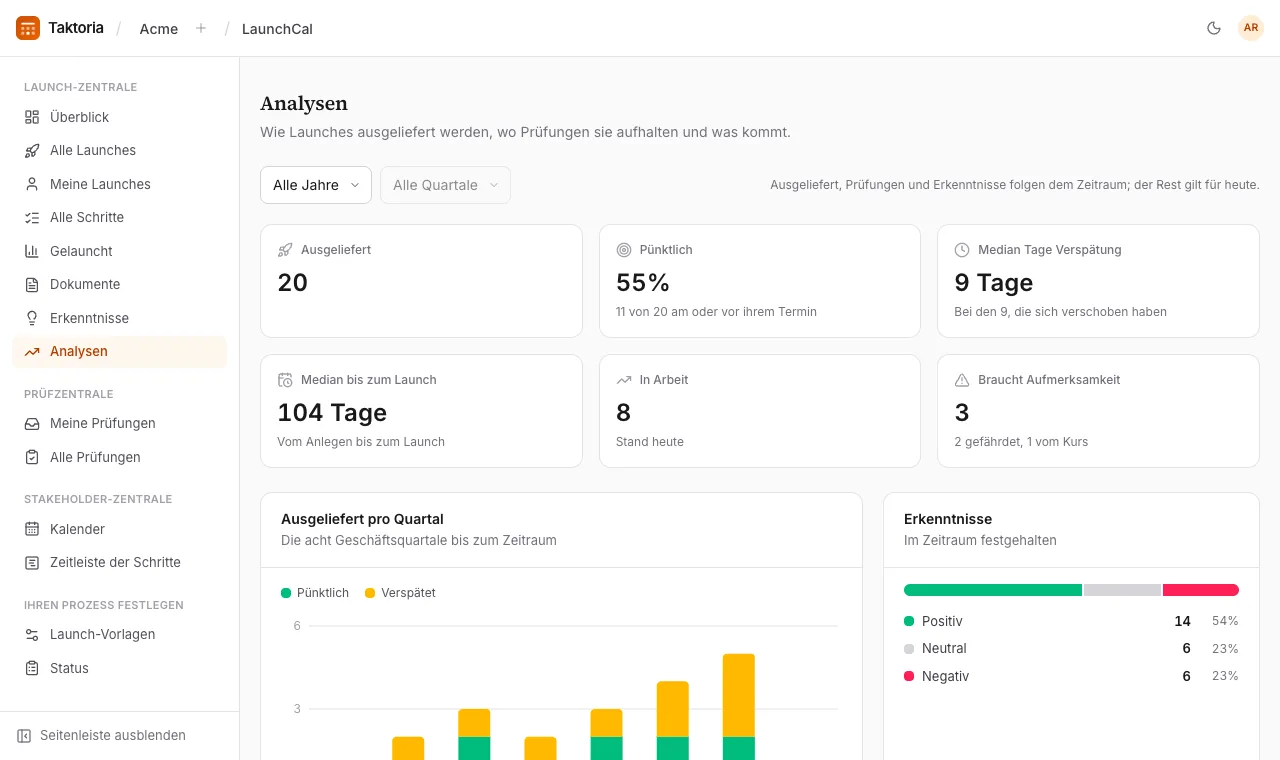Click the Braucht Aufmerksamkeit card
Viewport: 1280px width, 760px height.
[x=1098, y=411]
